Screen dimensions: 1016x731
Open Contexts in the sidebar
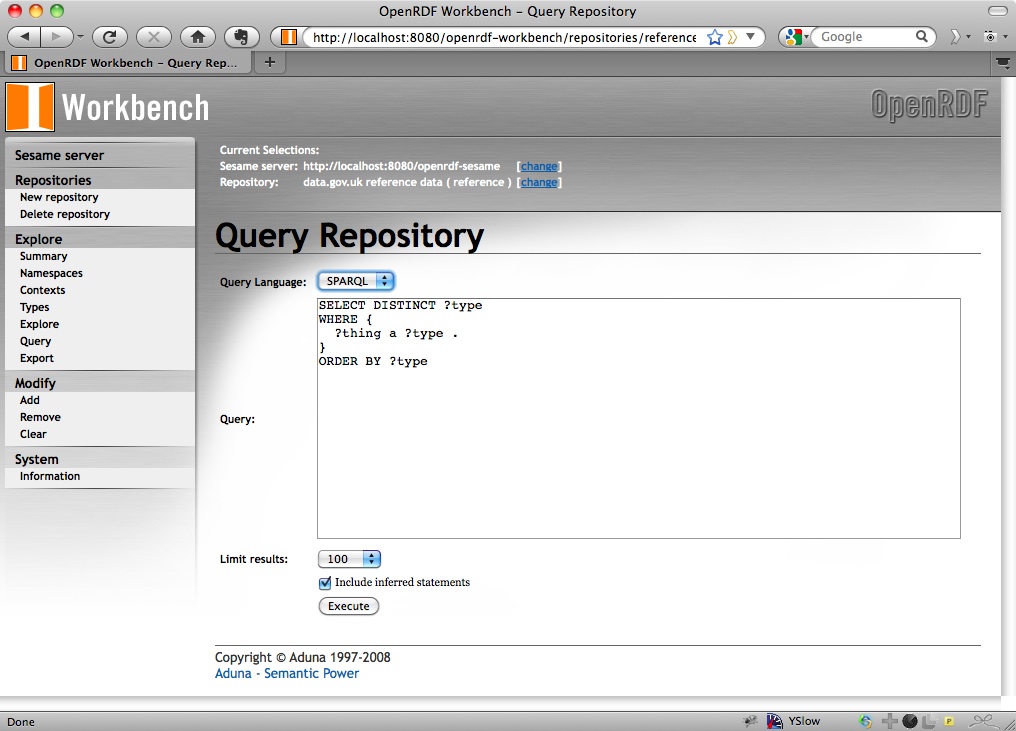tap(43, 290)
